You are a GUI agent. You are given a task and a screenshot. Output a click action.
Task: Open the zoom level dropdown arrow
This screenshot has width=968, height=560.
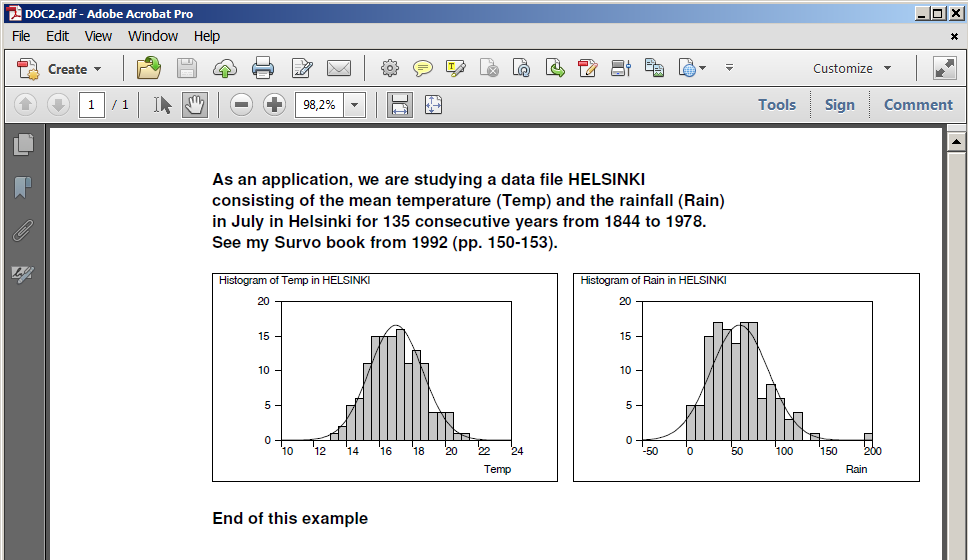[x=354, y=105]
